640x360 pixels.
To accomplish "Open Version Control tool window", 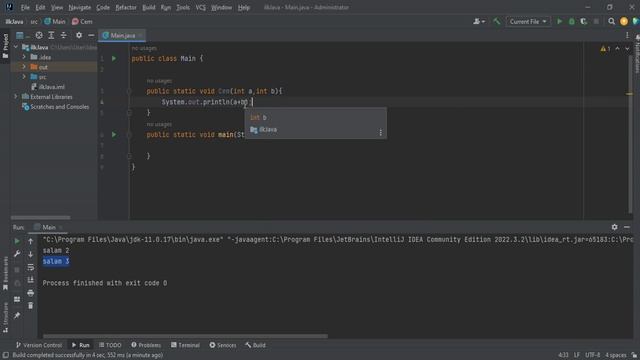I will [x=39, y=345].
